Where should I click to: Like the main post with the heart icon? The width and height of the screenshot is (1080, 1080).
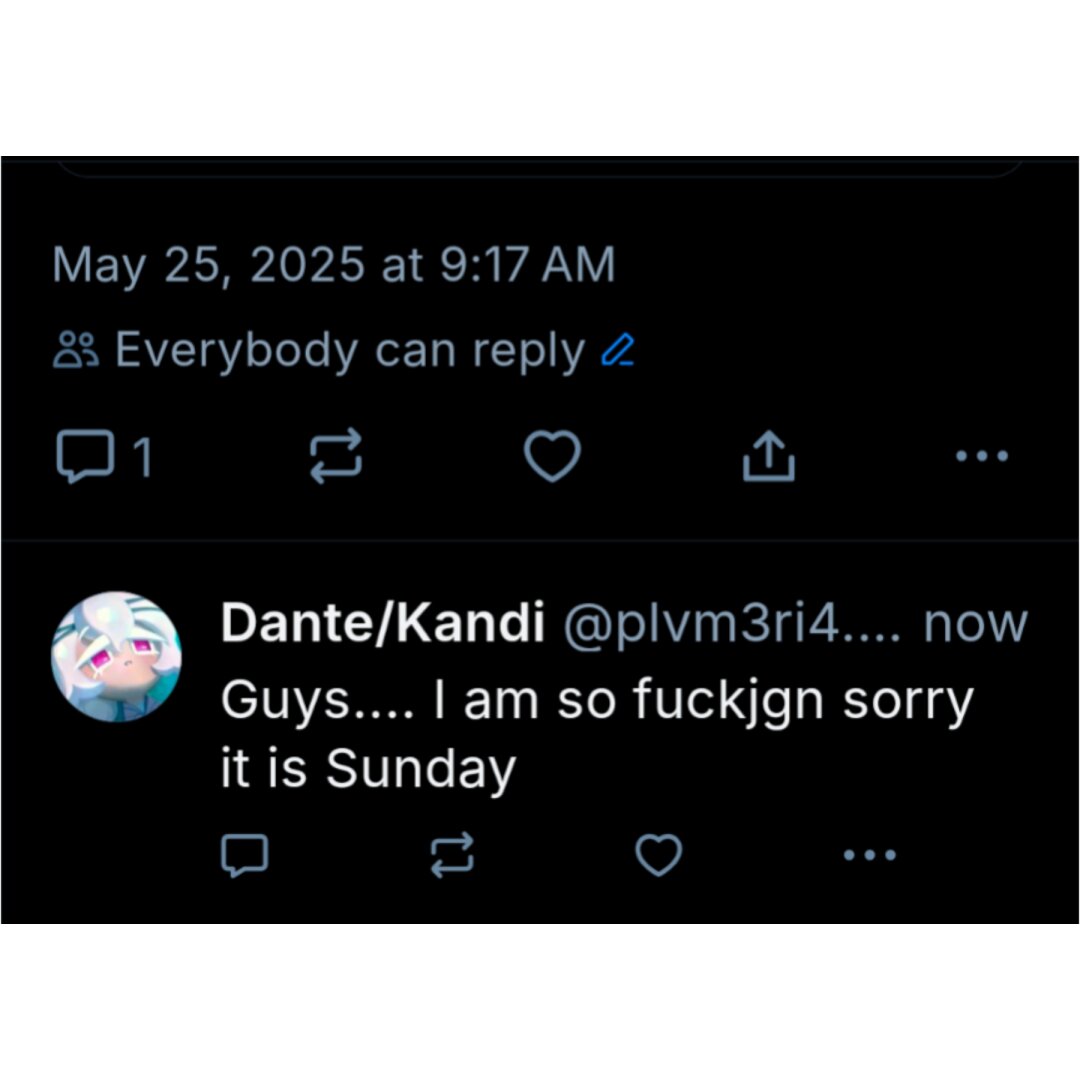pos(552,456)
